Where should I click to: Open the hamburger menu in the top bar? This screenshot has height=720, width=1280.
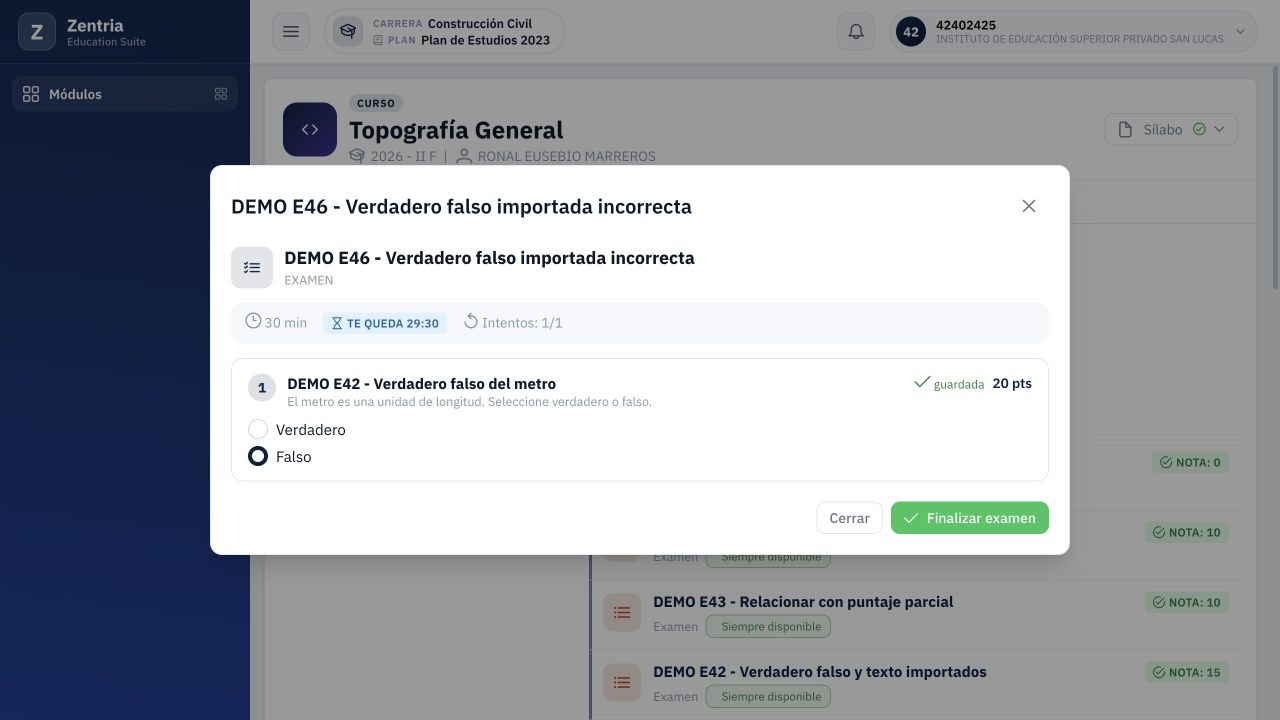pyautogui.click(x=291, y=32)
